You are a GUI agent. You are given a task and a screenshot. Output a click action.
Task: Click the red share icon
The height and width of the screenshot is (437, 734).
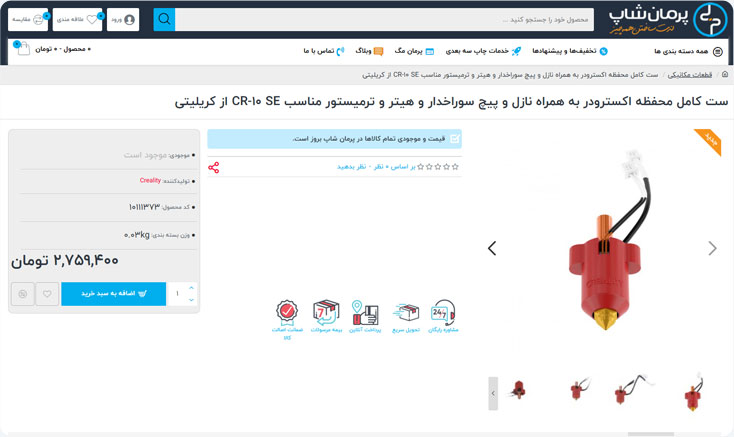[x=213, y=167]
